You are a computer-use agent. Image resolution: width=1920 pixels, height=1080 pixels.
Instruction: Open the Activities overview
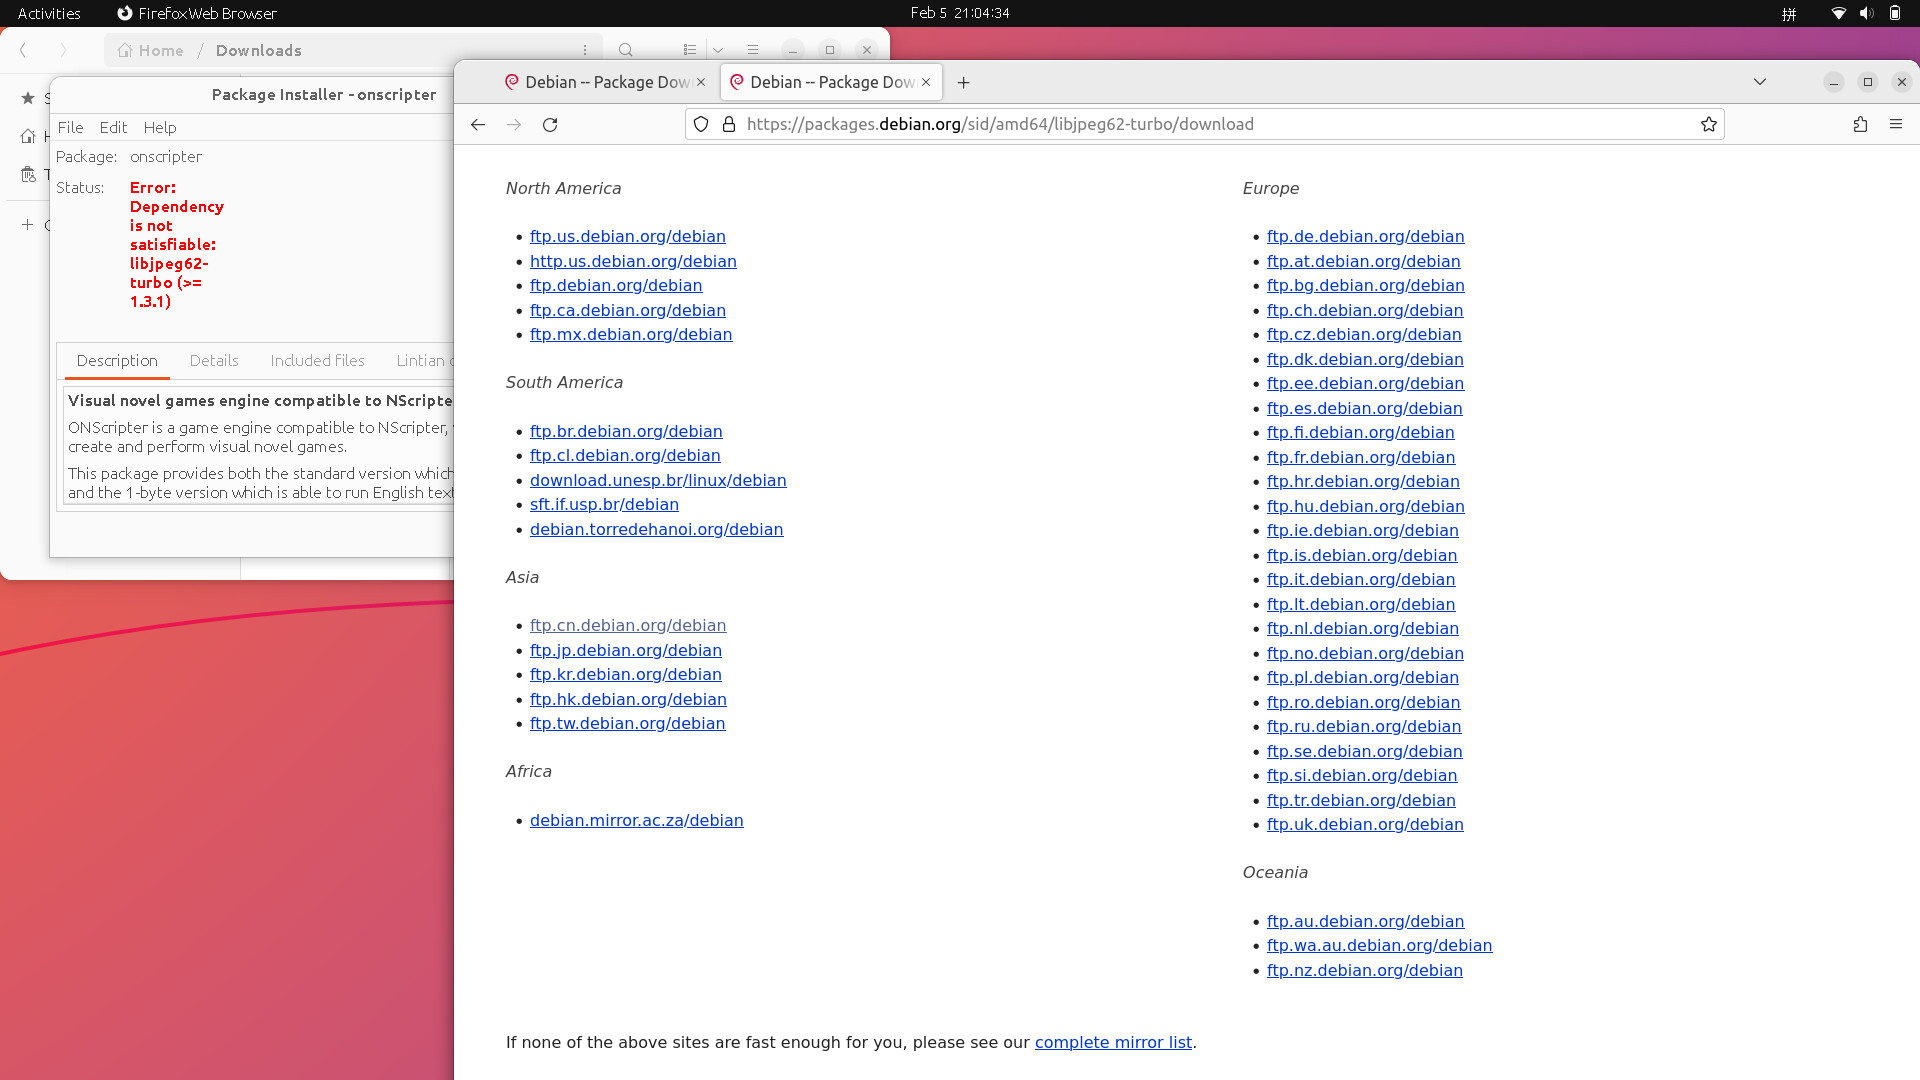click(x=49, y=13)
